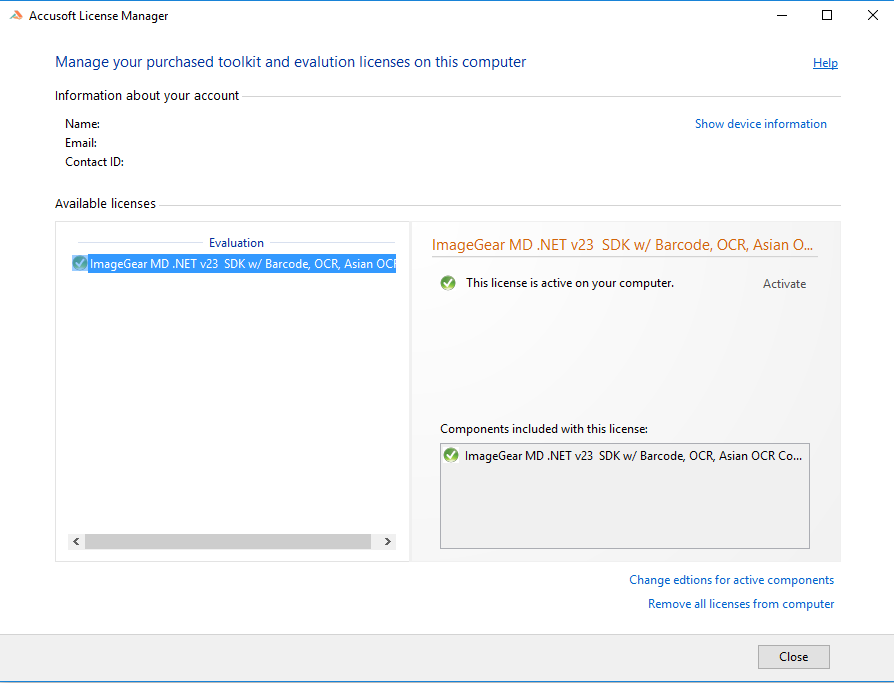Close window using title bar X
Screen dimensions: 894x683
873,15
